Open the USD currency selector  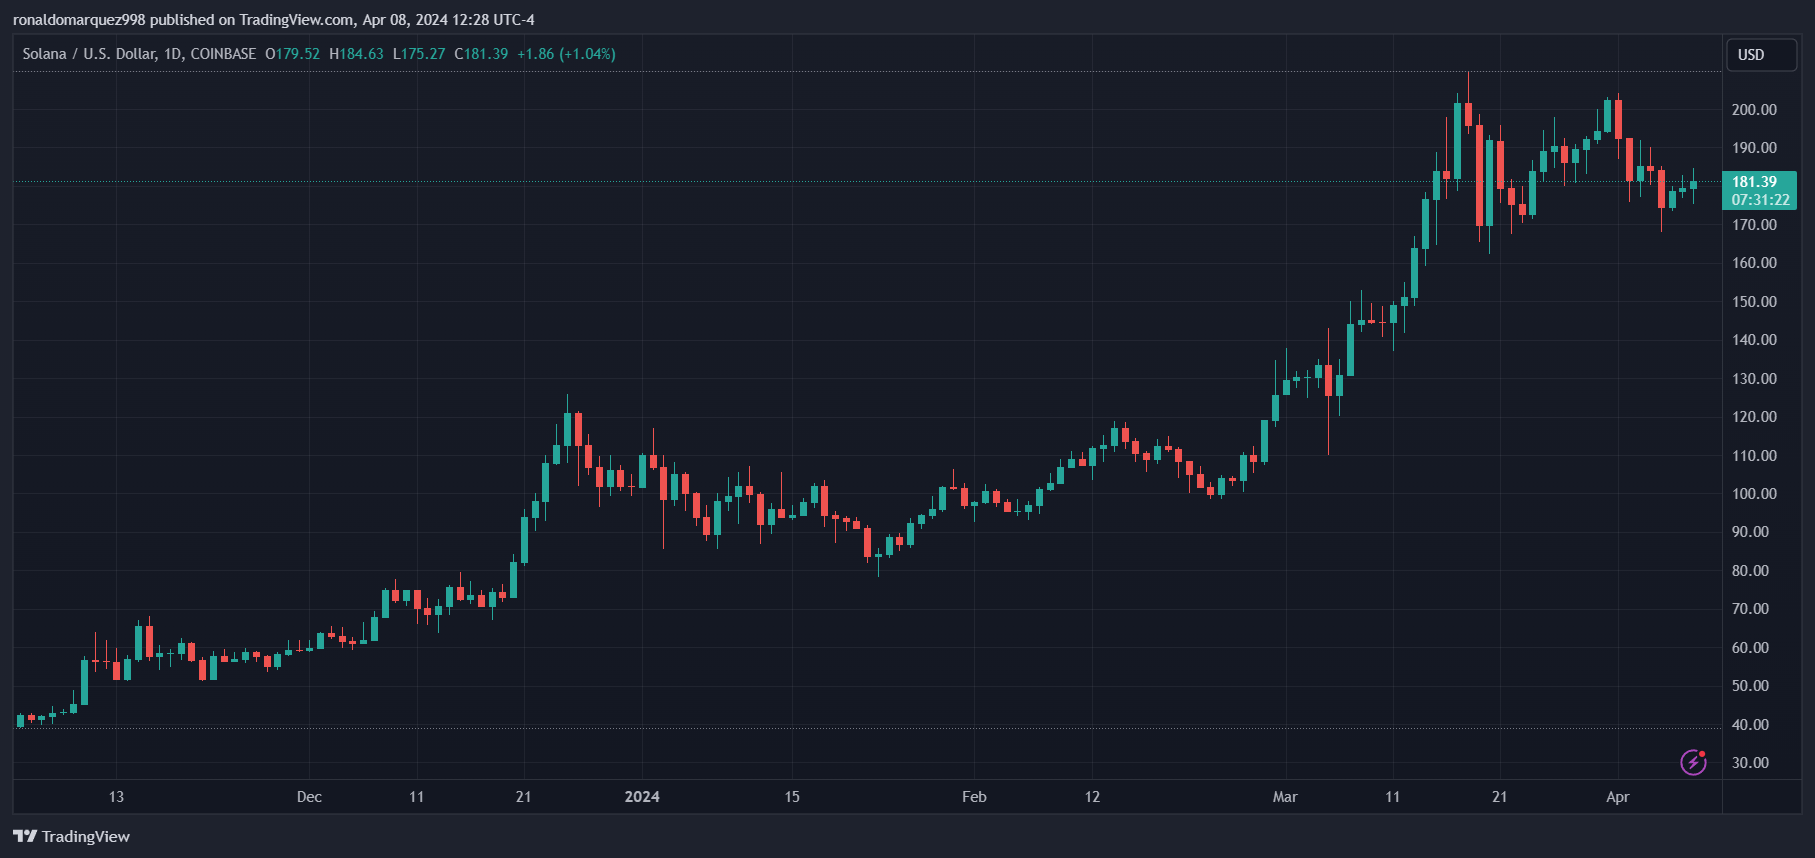click(x=1761, y=55)
